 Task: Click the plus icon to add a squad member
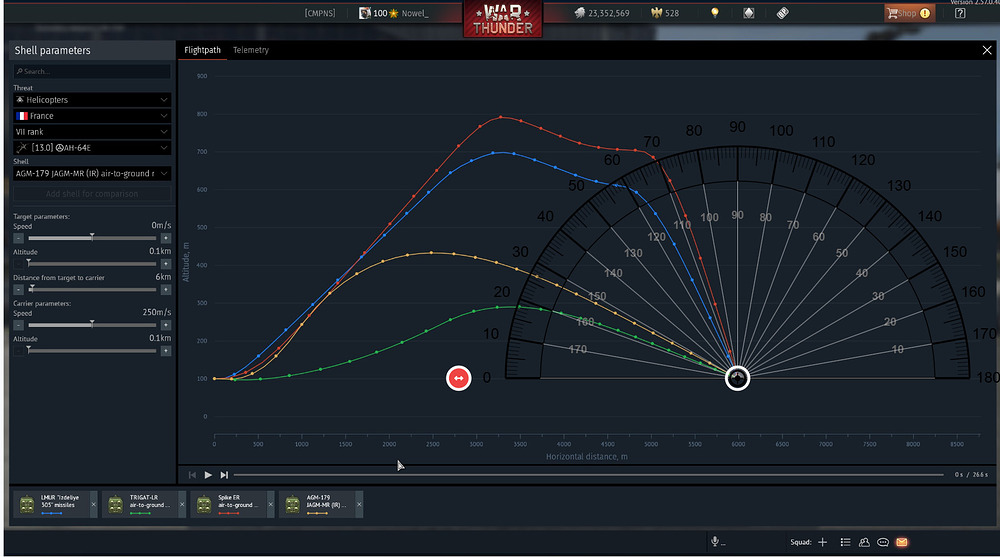point(823,542)
